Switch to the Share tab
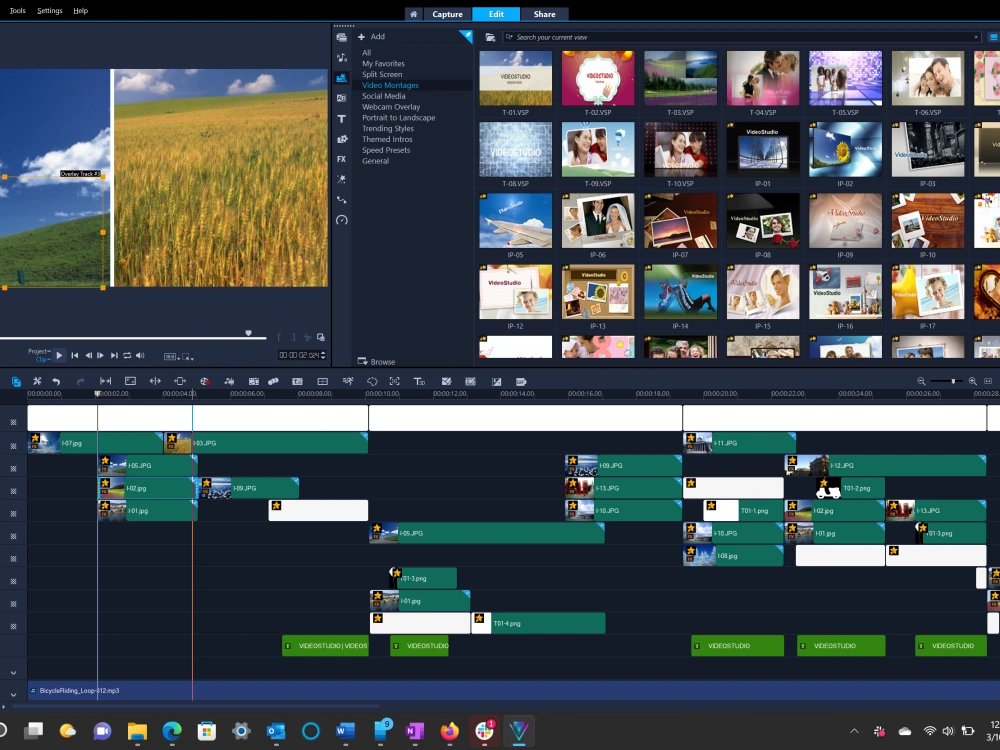Viewport: 1000px width, 750px height. pyautogui.click(x=544, y=14)
